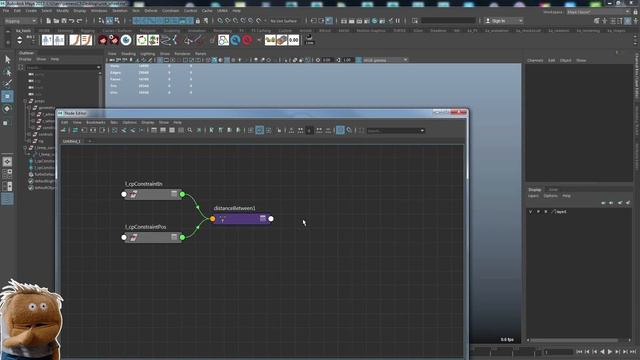Open the sRGB gamma view transform dropdown
640x360 pixels.
point(385,60)
